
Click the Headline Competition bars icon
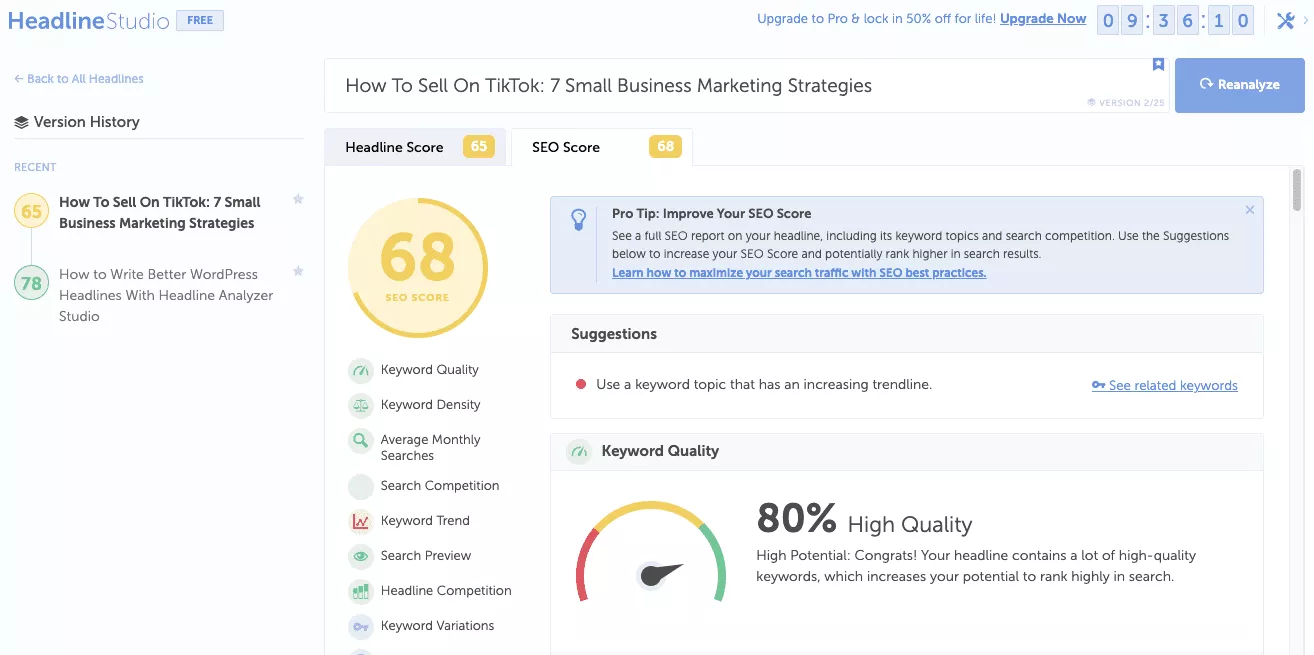[x=360, y=592]
